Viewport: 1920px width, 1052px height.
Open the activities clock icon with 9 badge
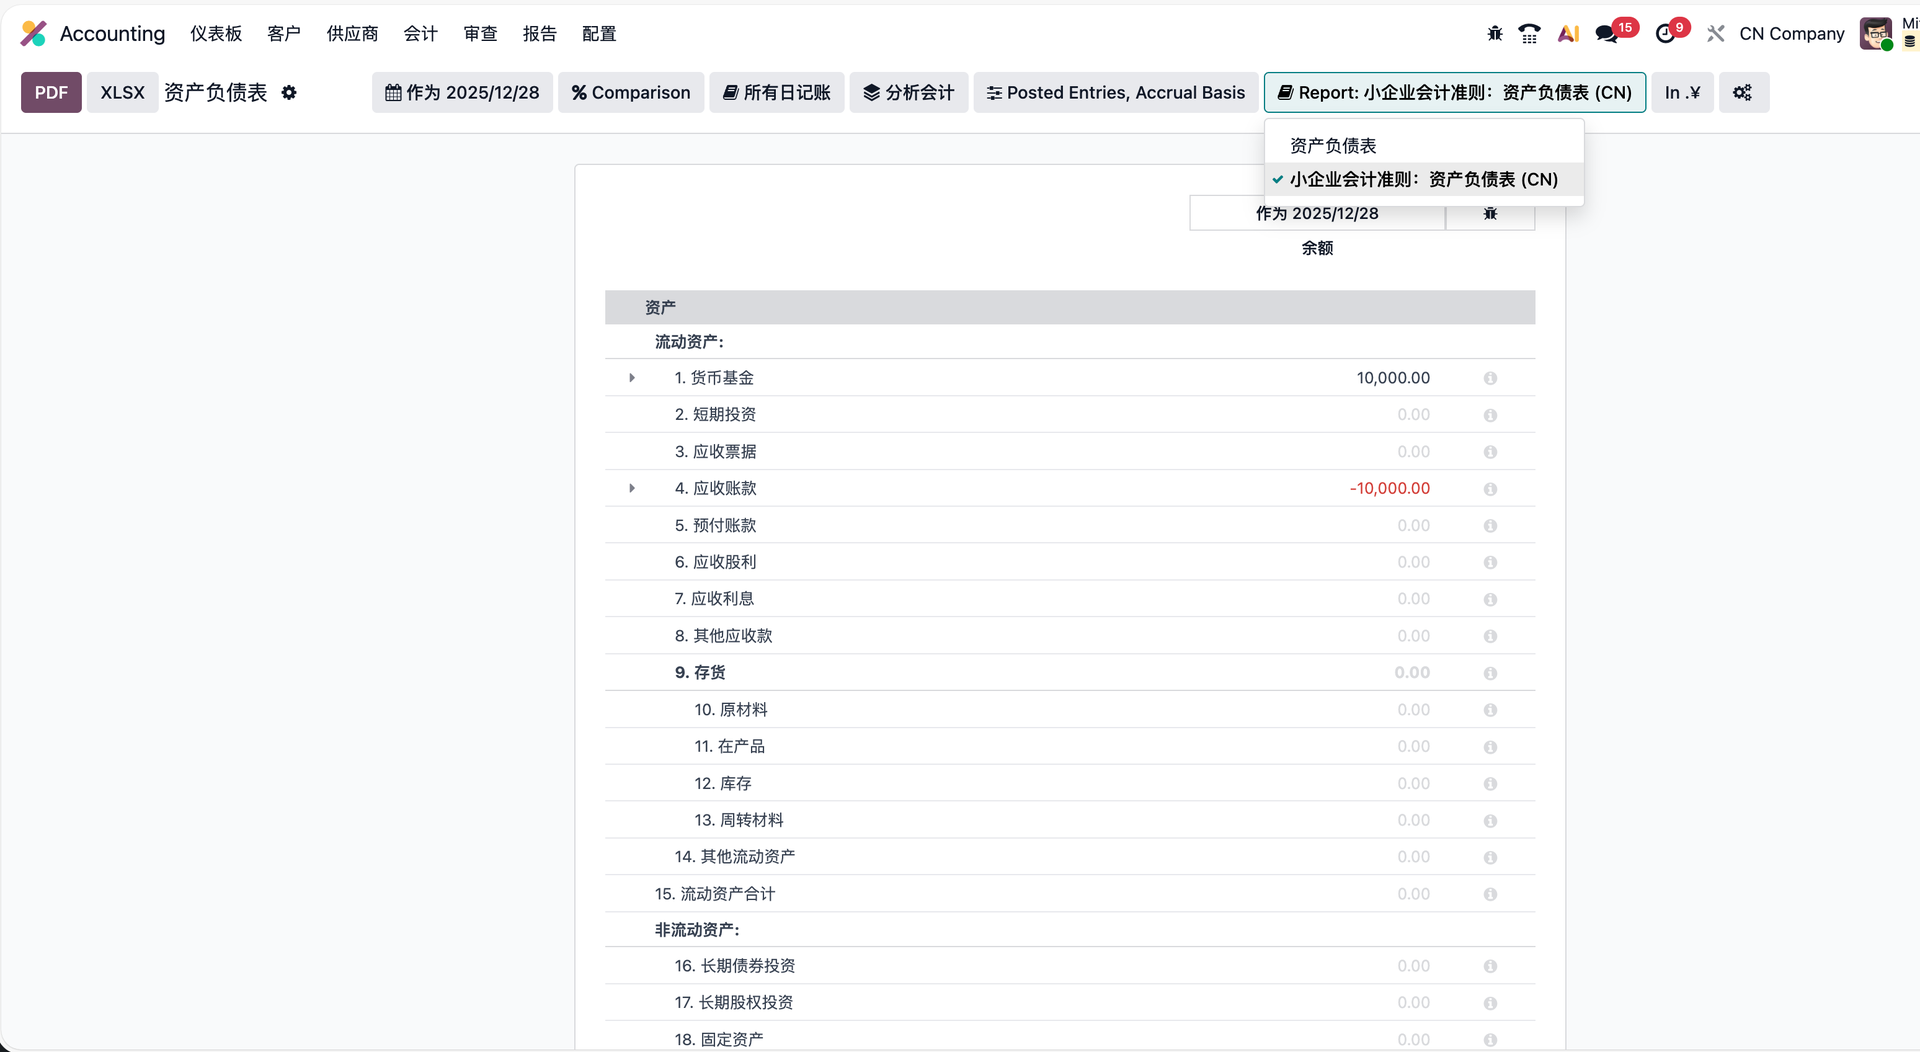tap(1665, 34)
